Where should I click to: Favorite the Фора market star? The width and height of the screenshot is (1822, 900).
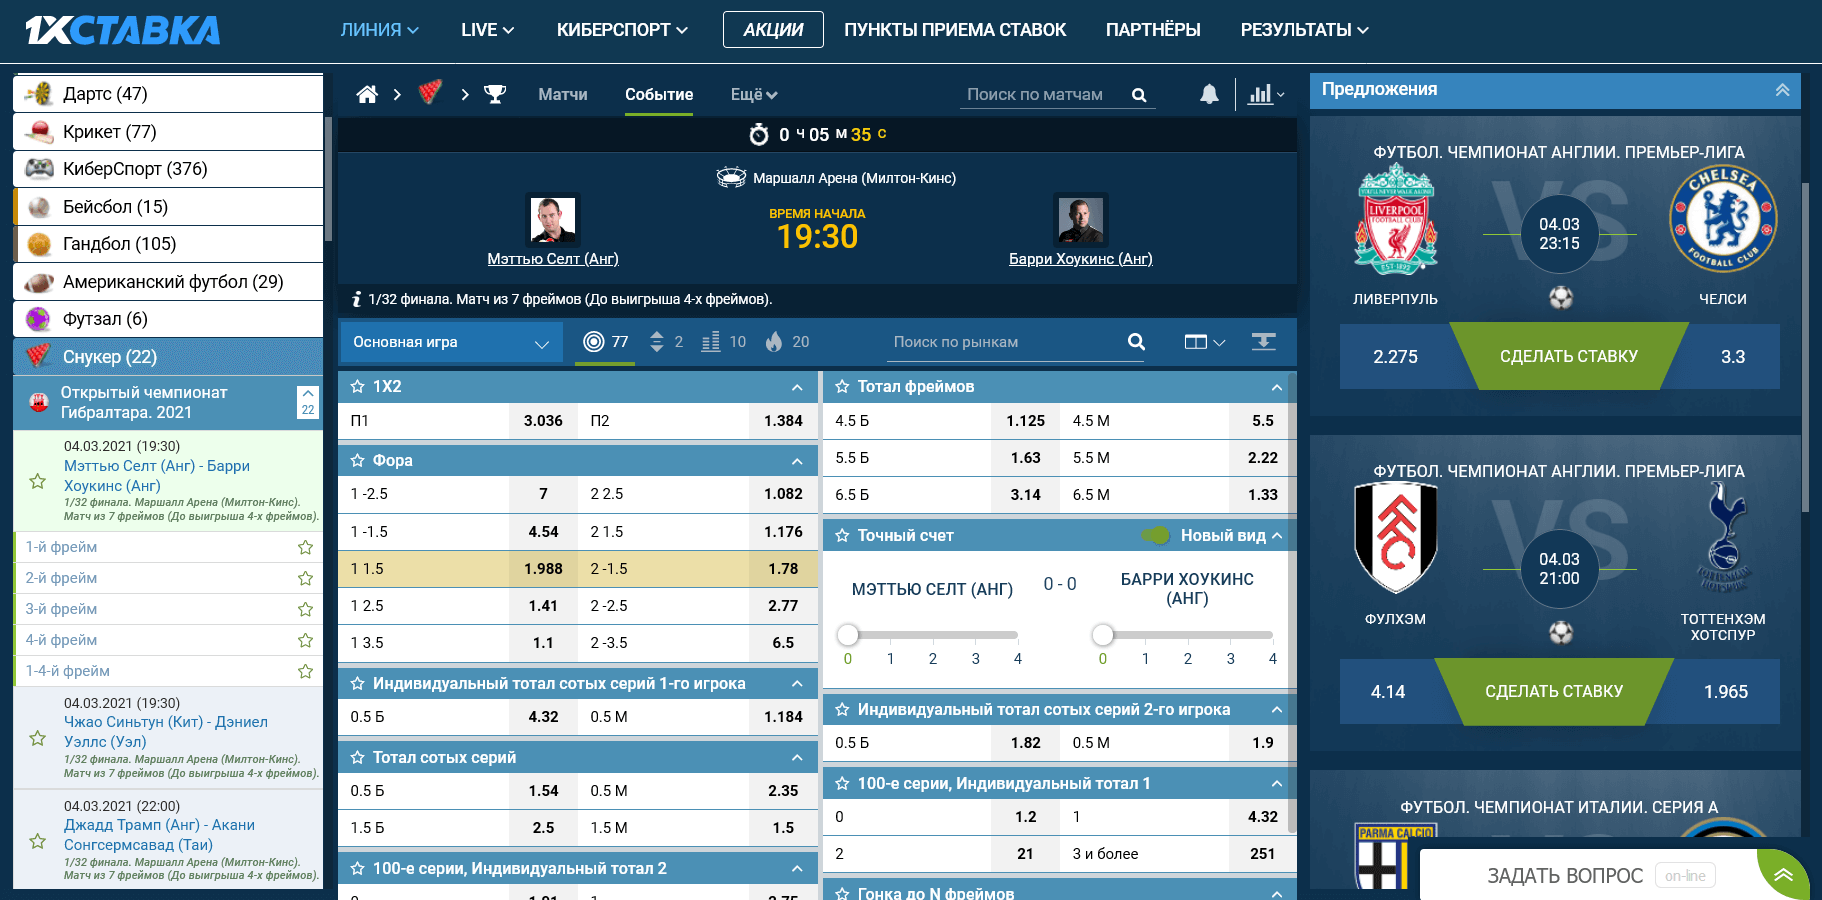357,460
